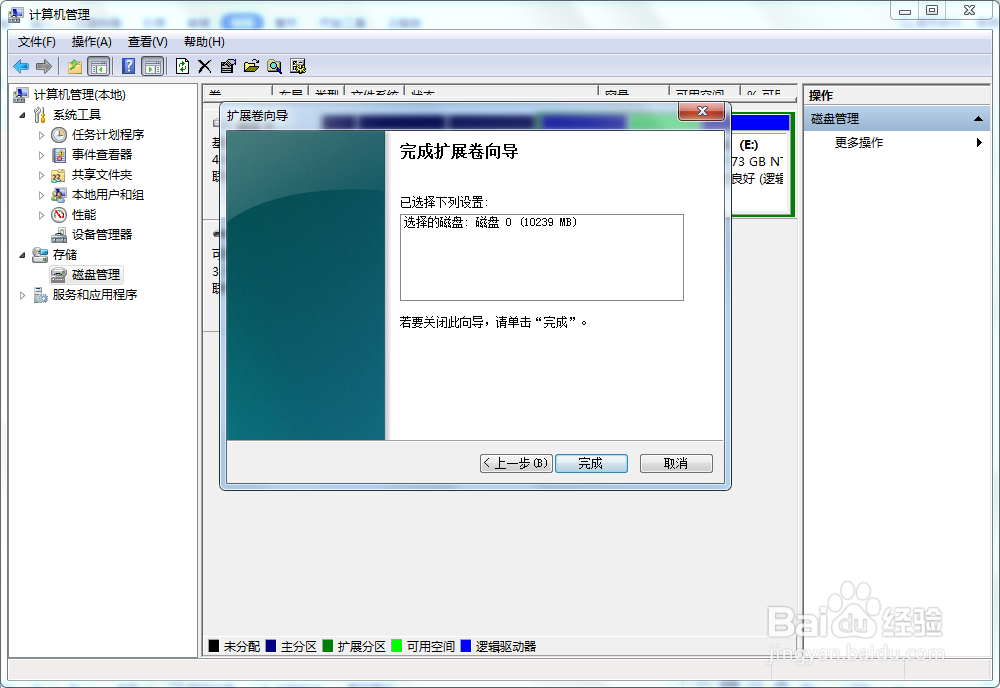Click the Delete X toolbar icon
Image resolution: width=1000 pixels, height=688 pixels.
(205, 66)
